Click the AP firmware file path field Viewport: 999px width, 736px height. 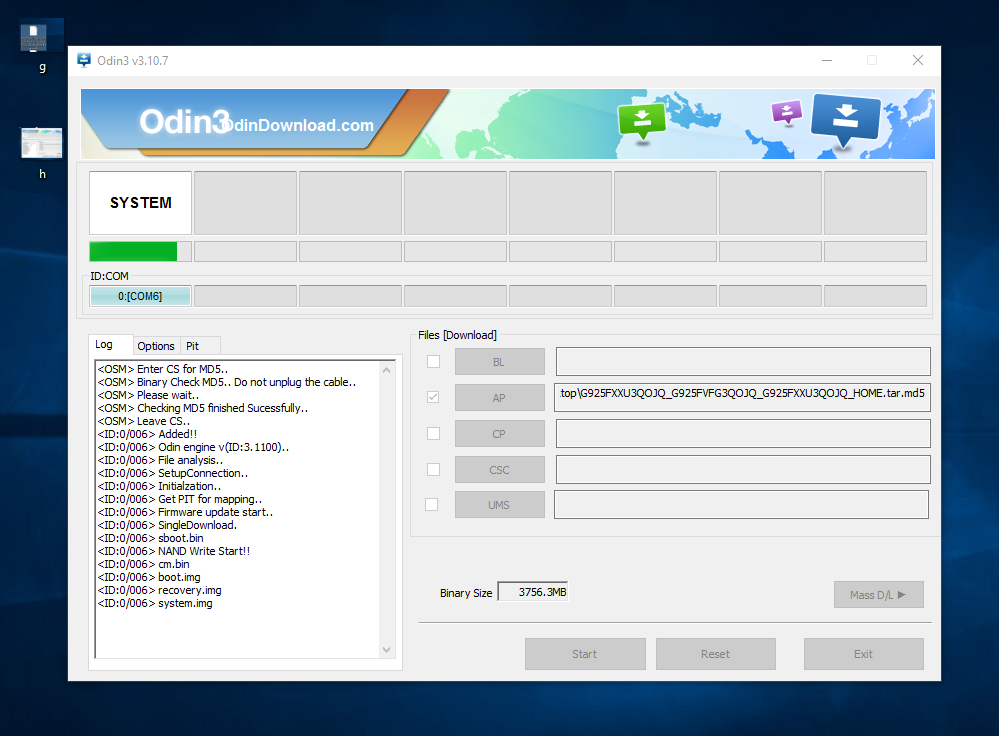[x=742, y=398]
